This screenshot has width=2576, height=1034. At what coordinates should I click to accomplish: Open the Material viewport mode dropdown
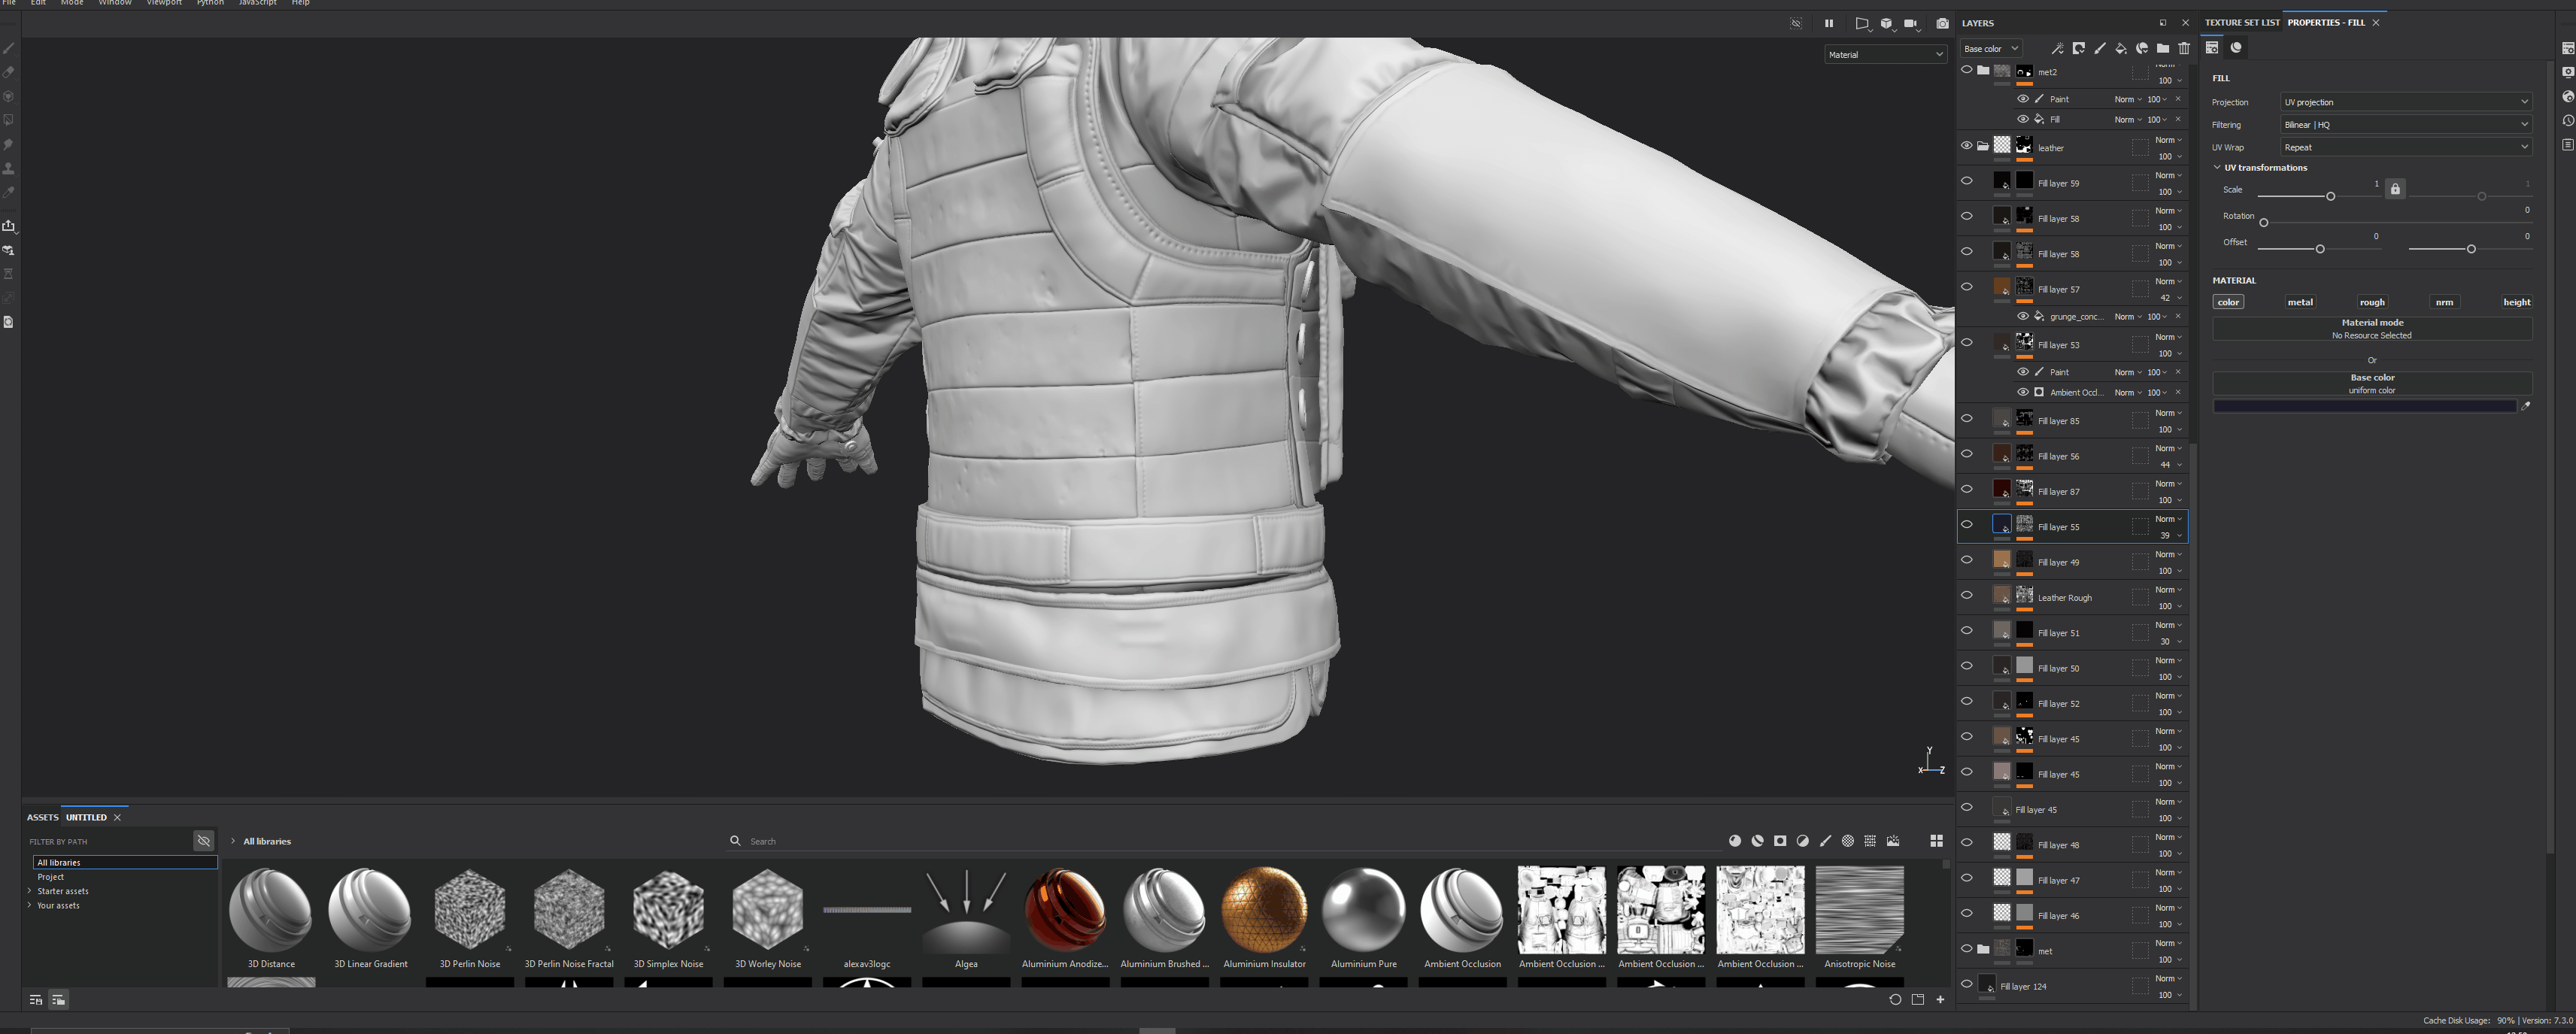1884,55
